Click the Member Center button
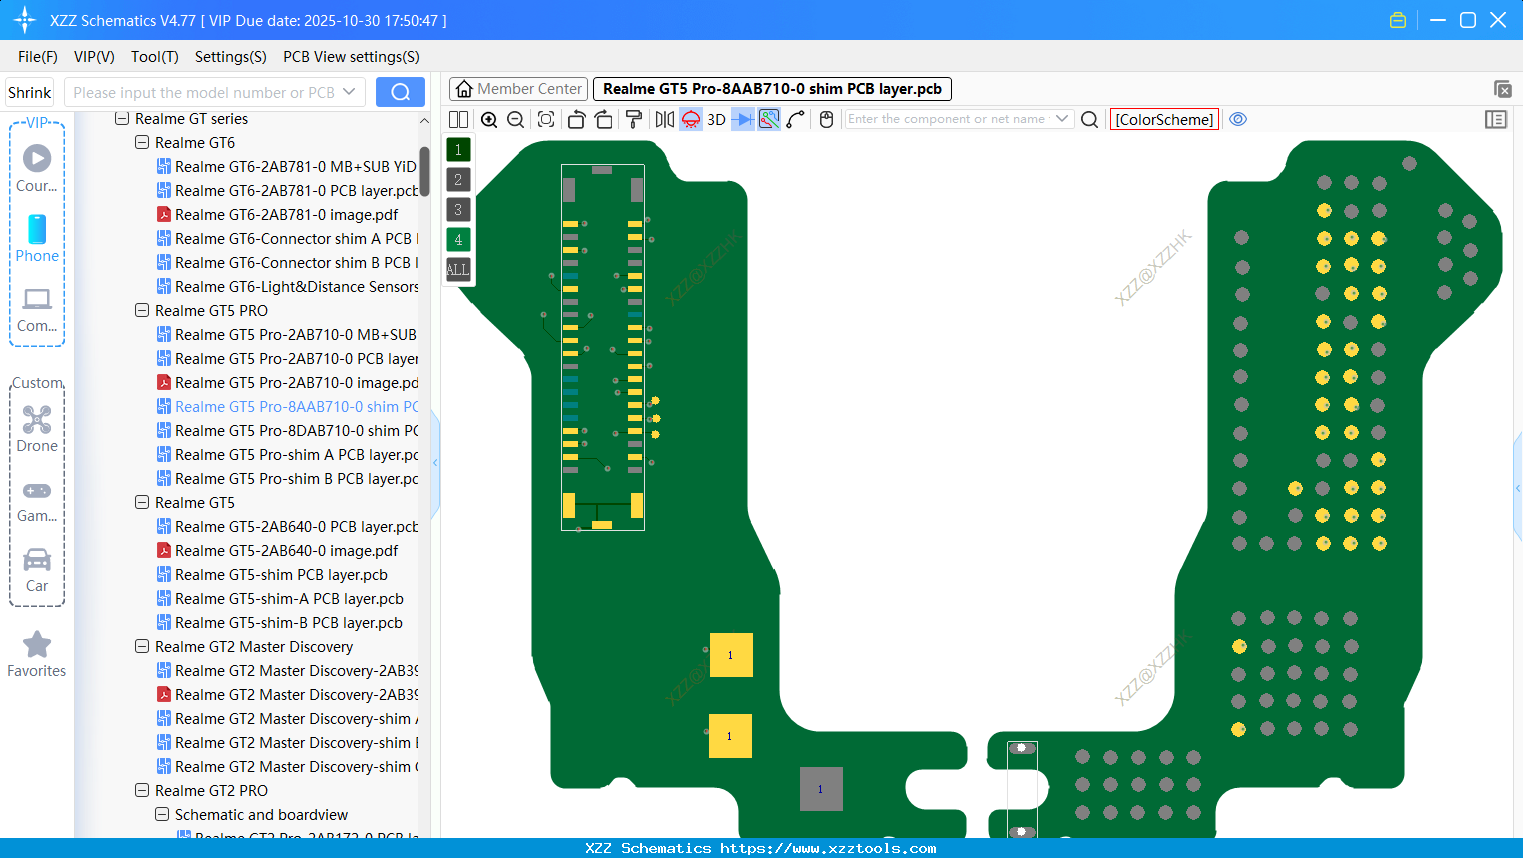 [x=517, y=88]
